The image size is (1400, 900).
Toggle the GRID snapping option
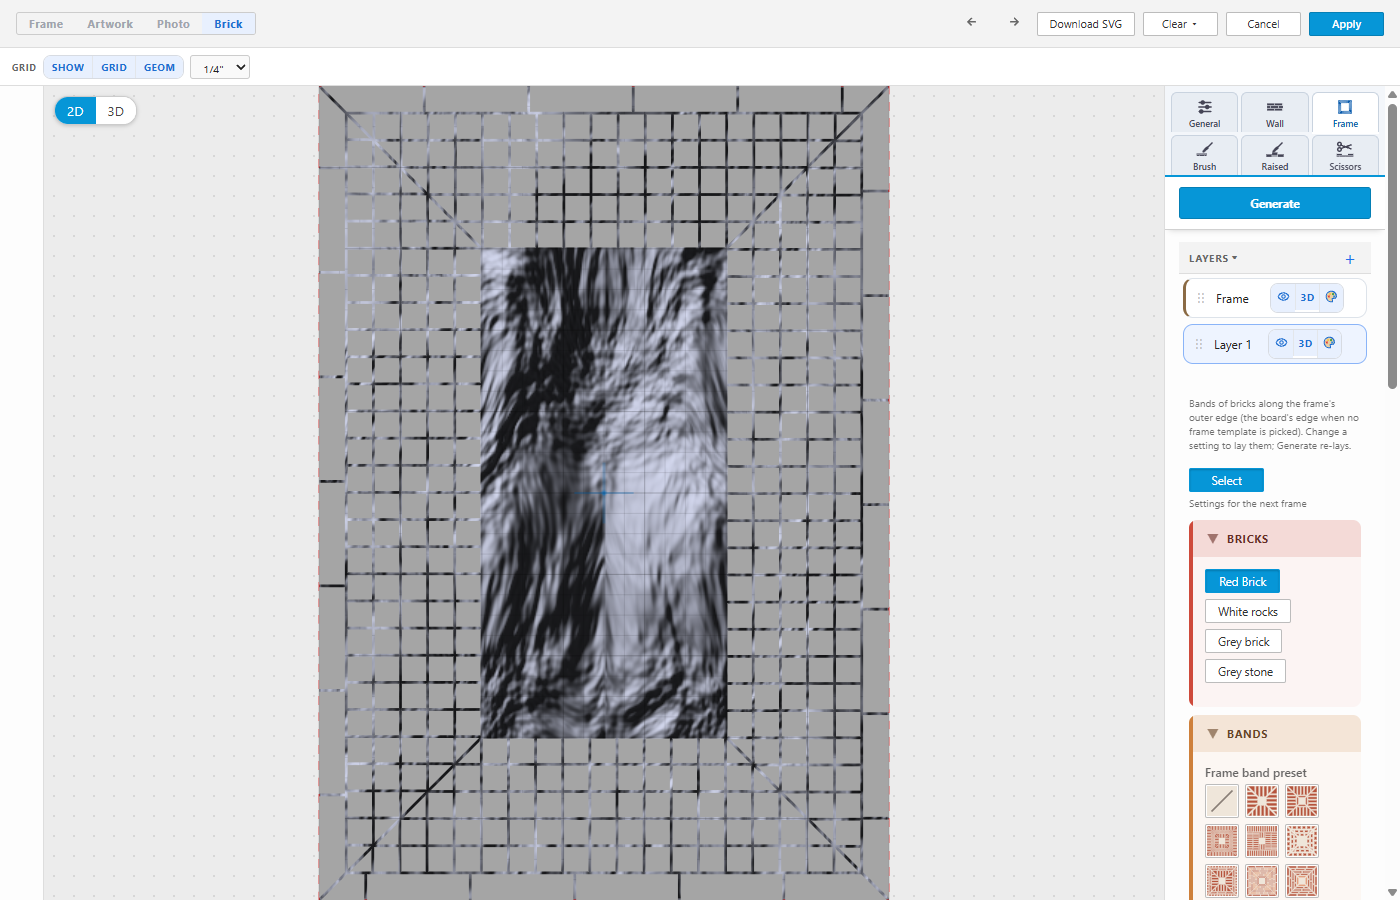point(114,67)
